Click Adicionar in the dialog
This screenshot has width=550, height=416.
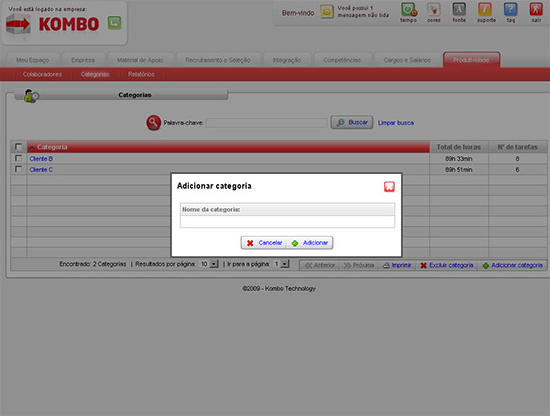point(310,243)
